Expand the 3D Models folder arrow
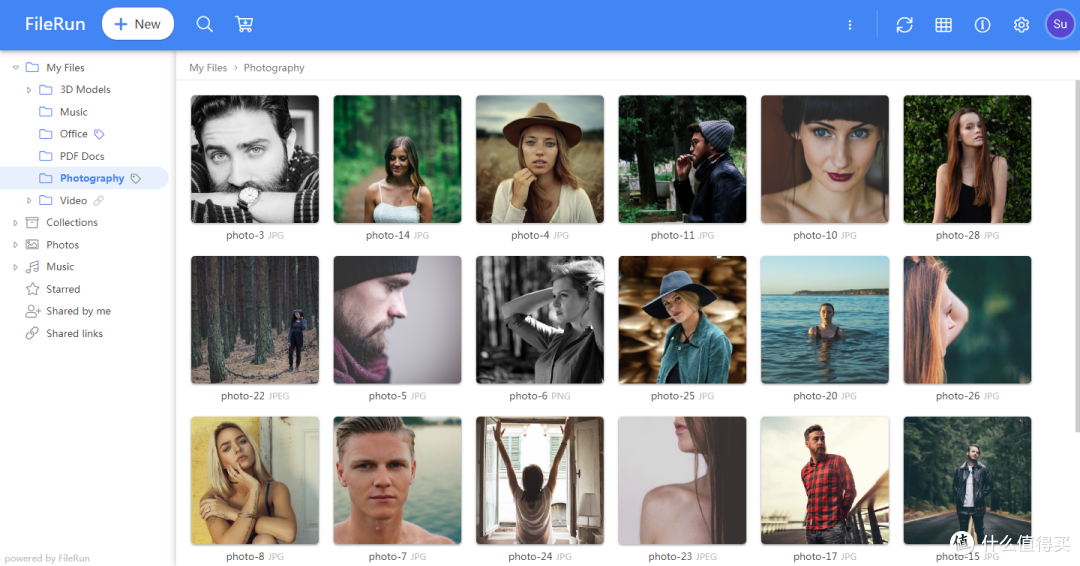 (x=29, y=90)
